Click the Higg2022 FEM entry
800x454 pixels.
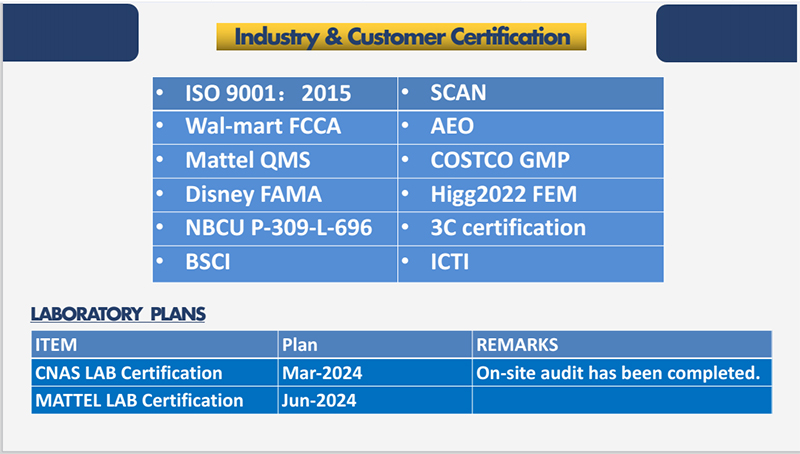coord(531,195)
